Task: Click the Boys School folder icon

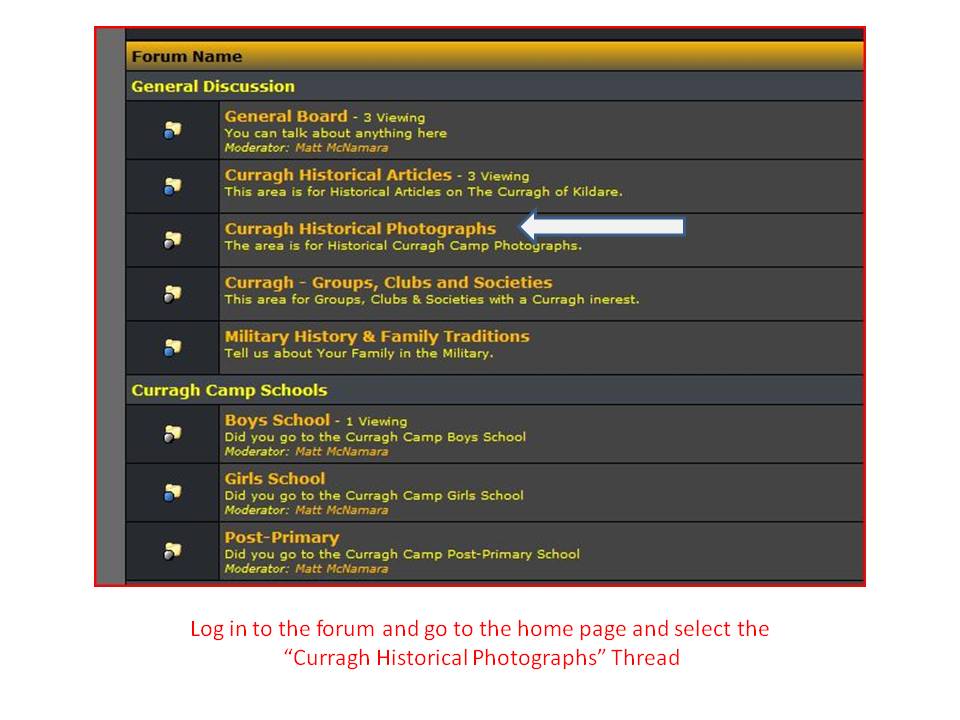Action: click(173, 433)
